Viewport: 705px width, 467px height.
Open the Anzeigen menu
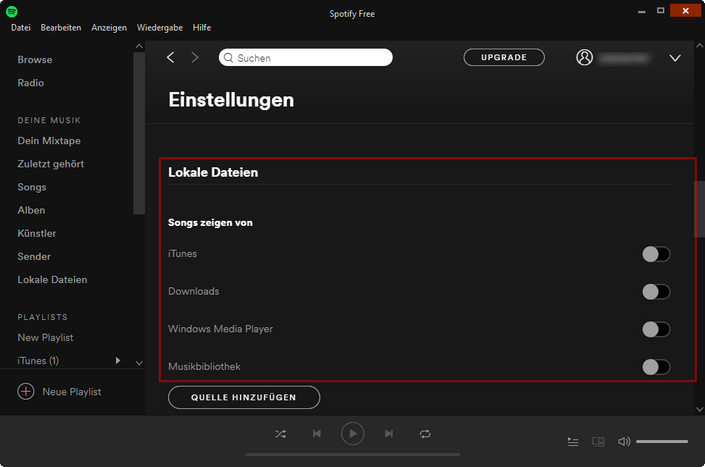[109, 28]
